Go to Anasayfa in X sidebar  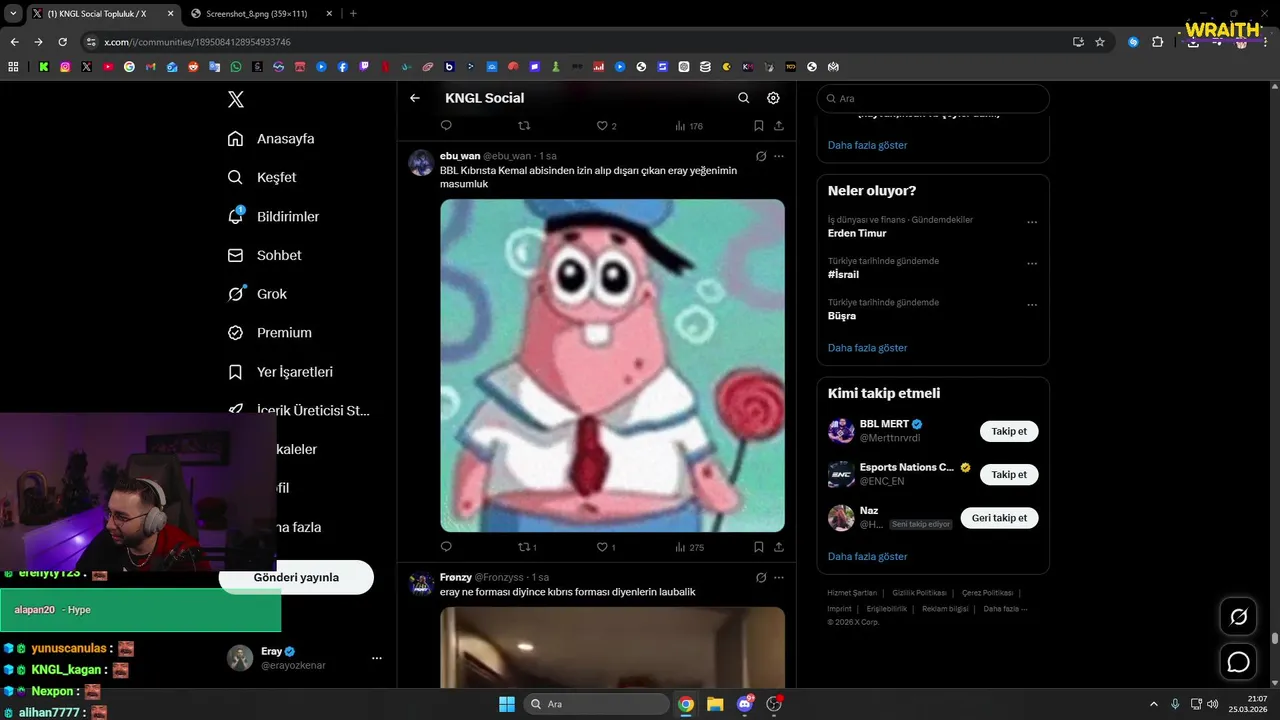pos(271,139)
